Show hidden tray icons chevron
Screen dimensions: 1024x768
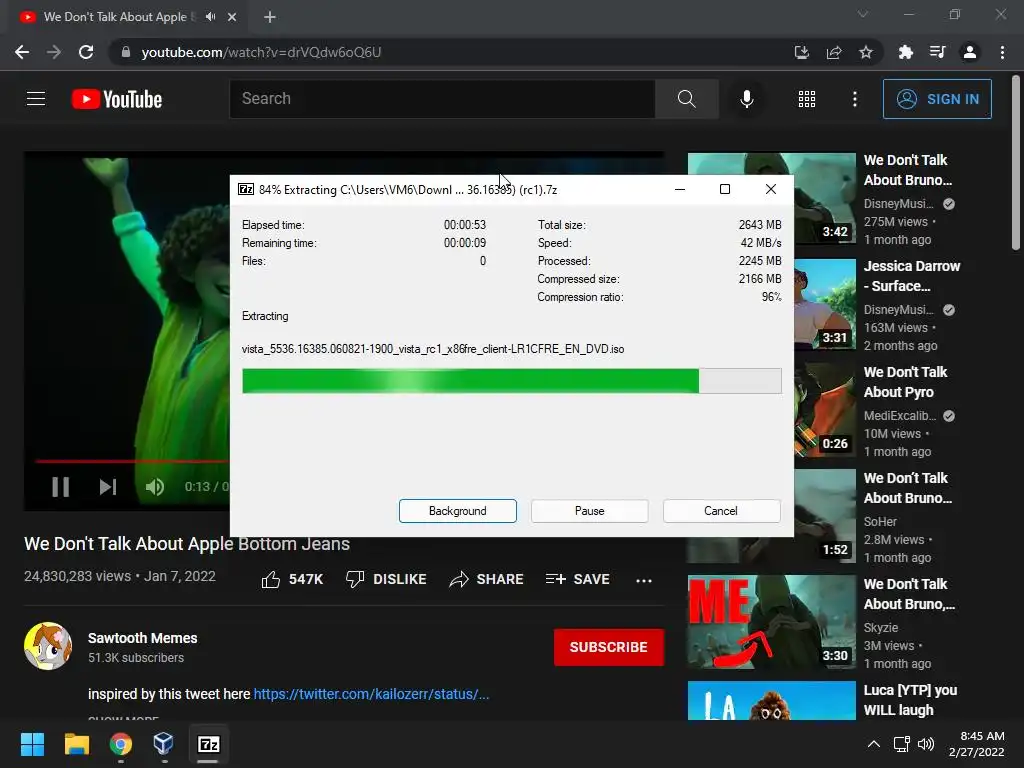(873, 744)
